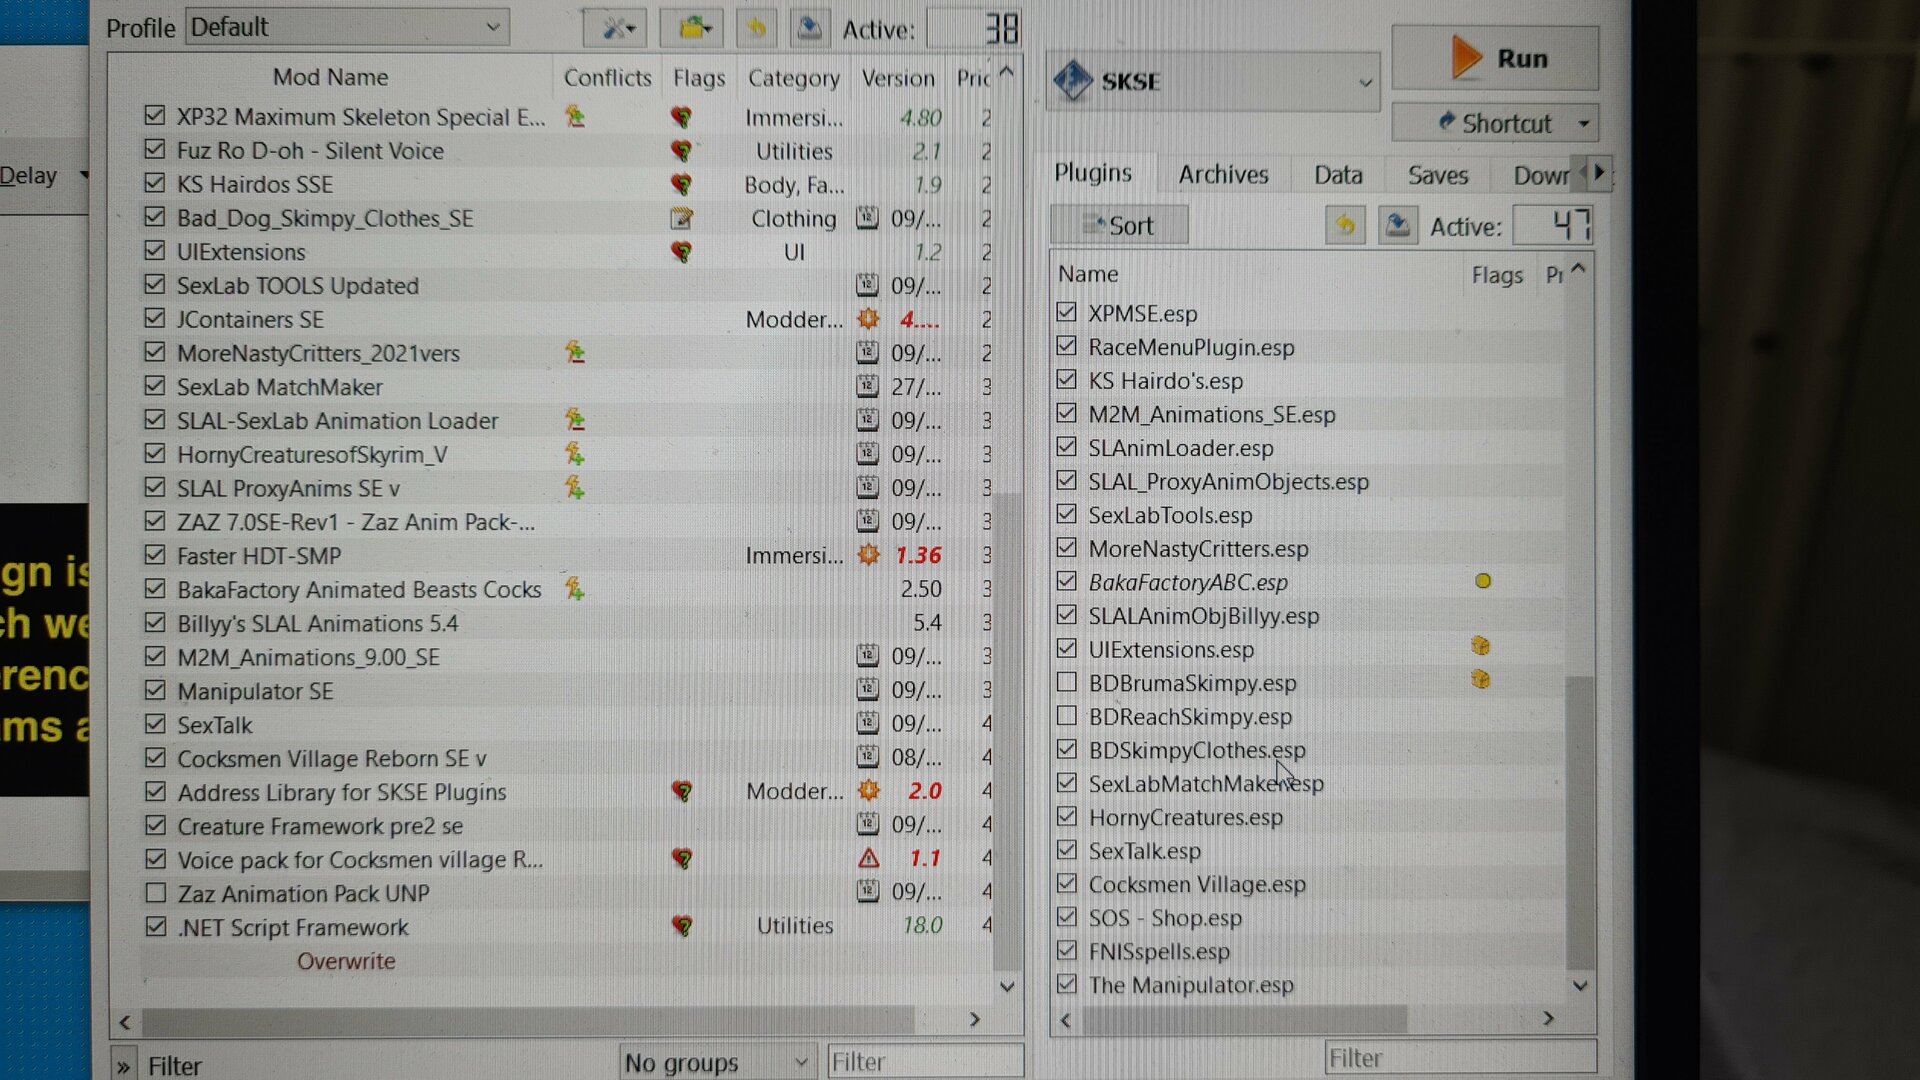Sort mods by Conflicts column header
1920x1080 pixels.
click(607, 78)
